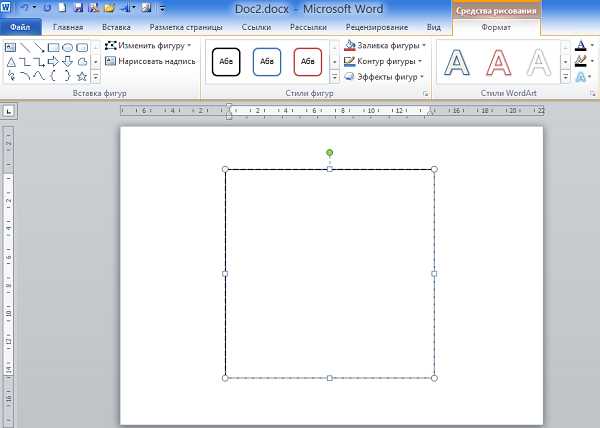The height and width of the screenshot is (428, 600).
Task: Select the down block arrow shape
Action: point(68,62)
